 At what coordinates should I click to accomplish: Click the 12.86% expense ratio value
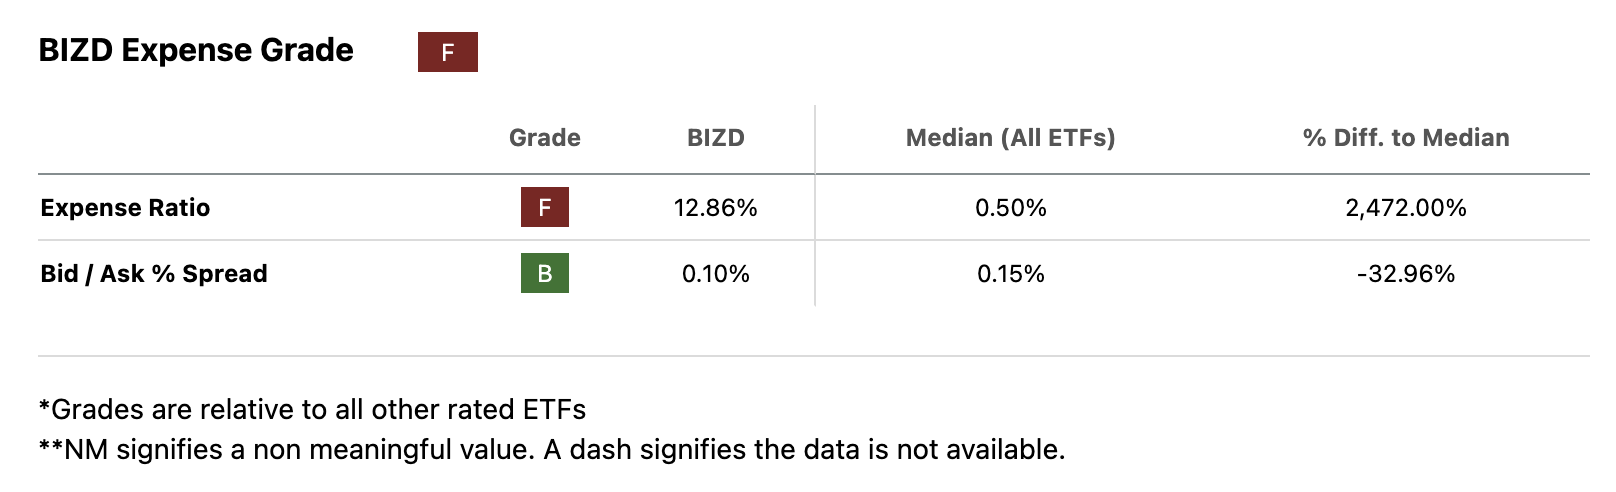[715, 208]
